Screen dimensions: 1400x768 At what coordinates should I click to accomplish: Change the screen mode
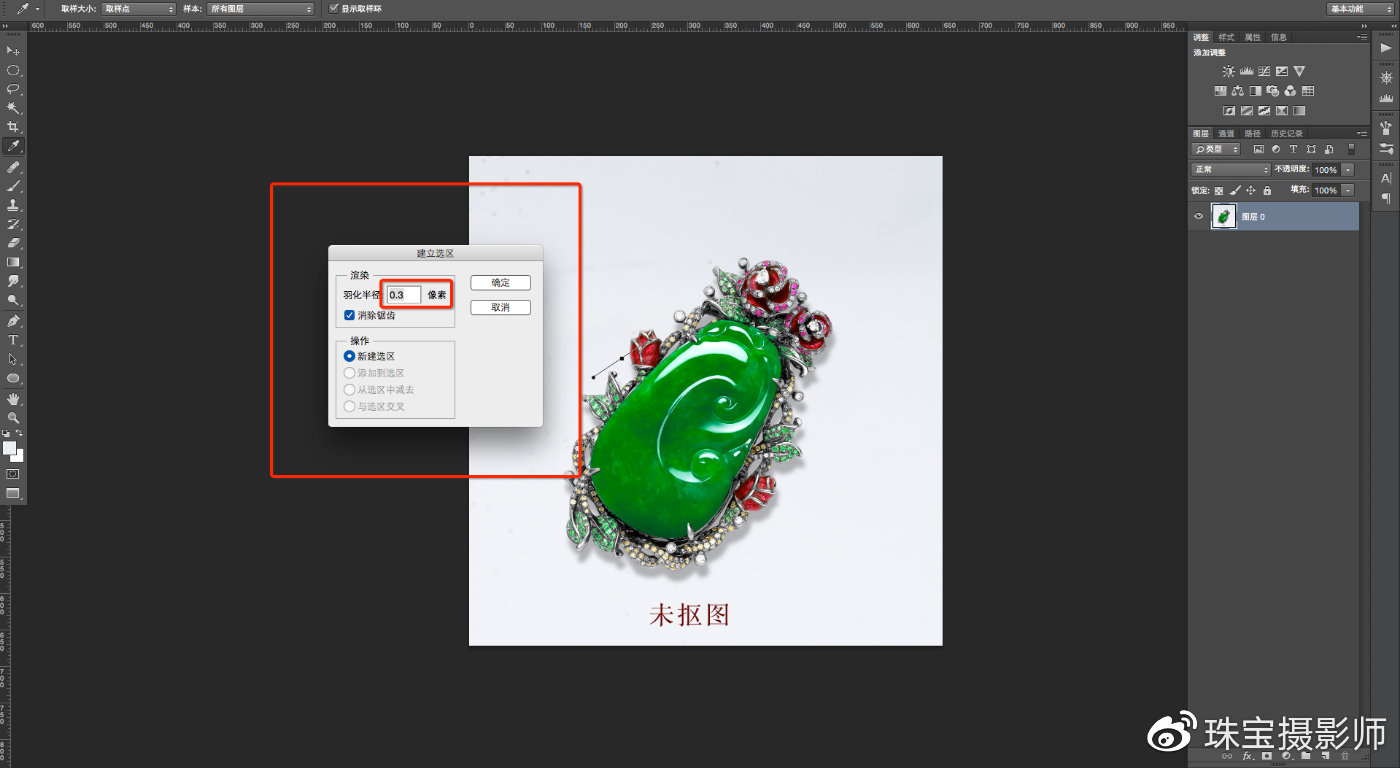(x=13, y=494)
